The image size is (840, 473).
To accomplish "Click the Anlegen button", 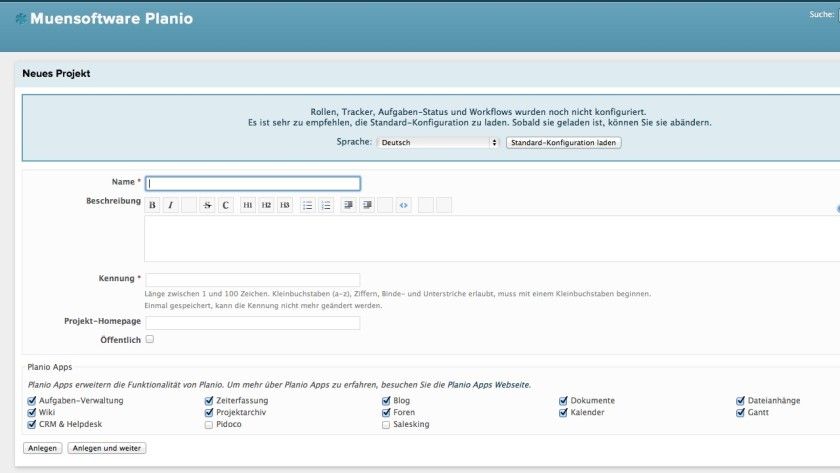I will tap(42, 448).
